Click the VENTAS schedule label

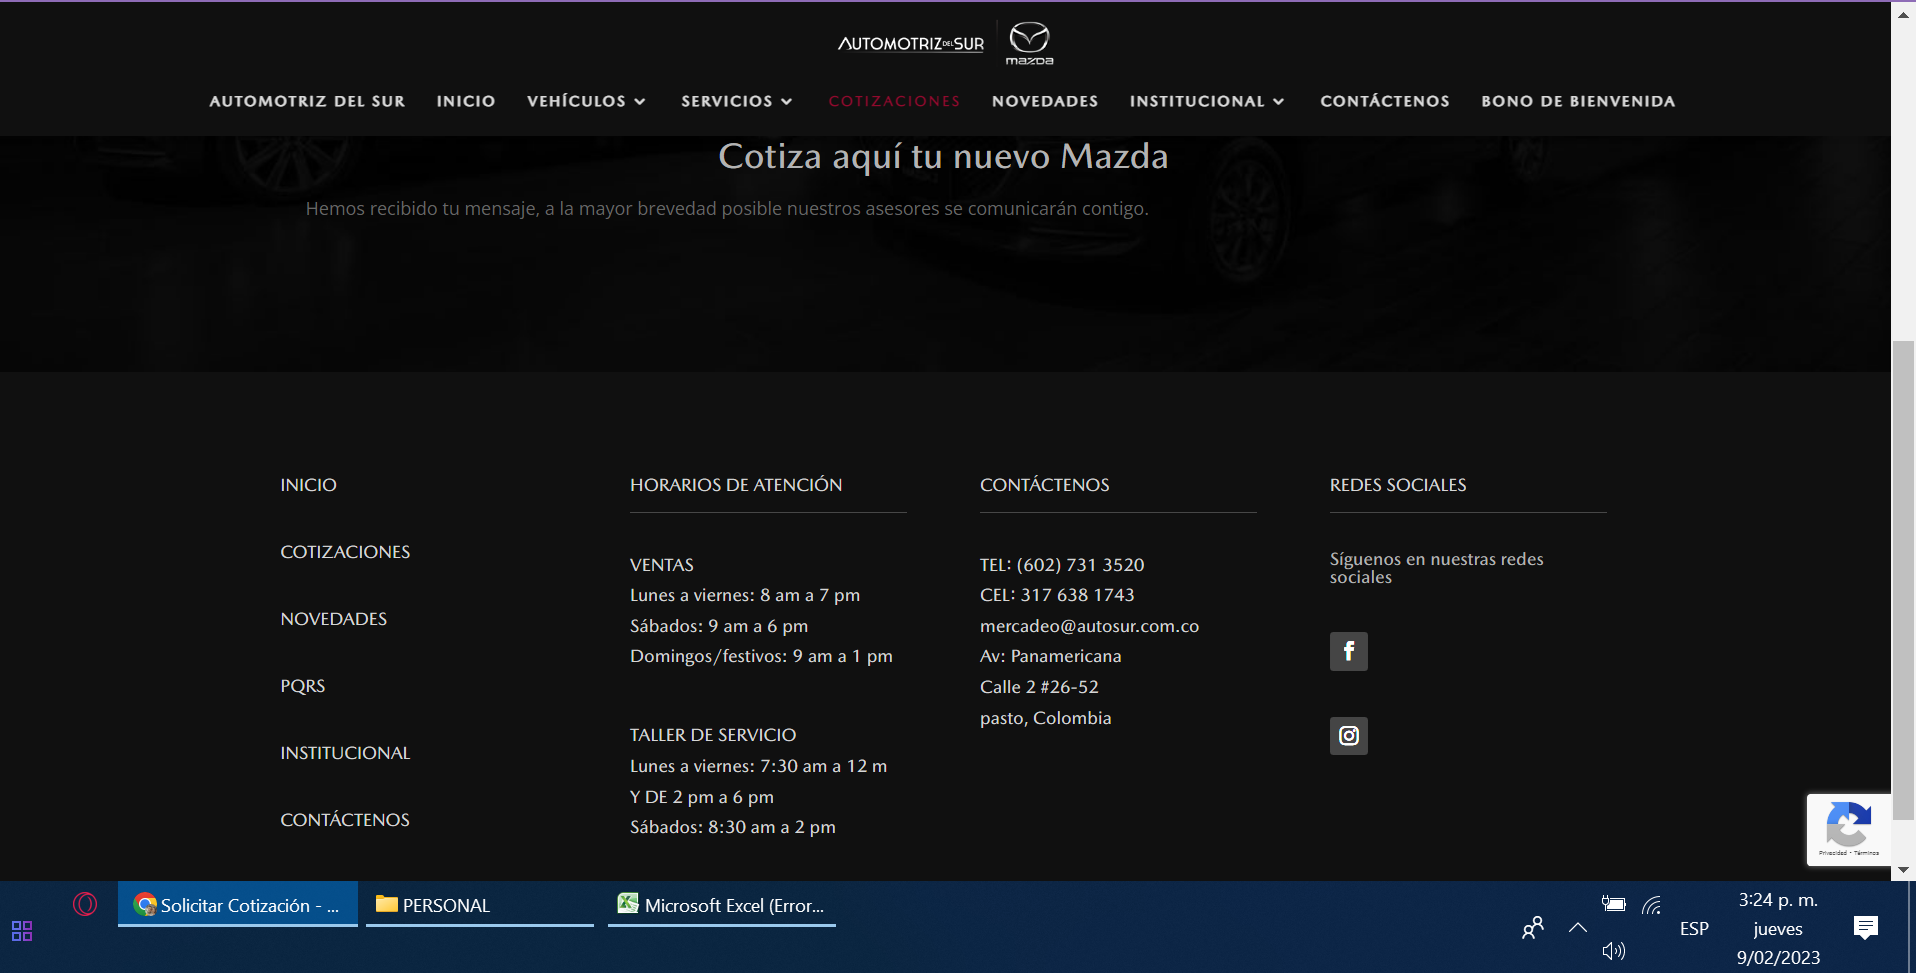click(x=662, y=565)
